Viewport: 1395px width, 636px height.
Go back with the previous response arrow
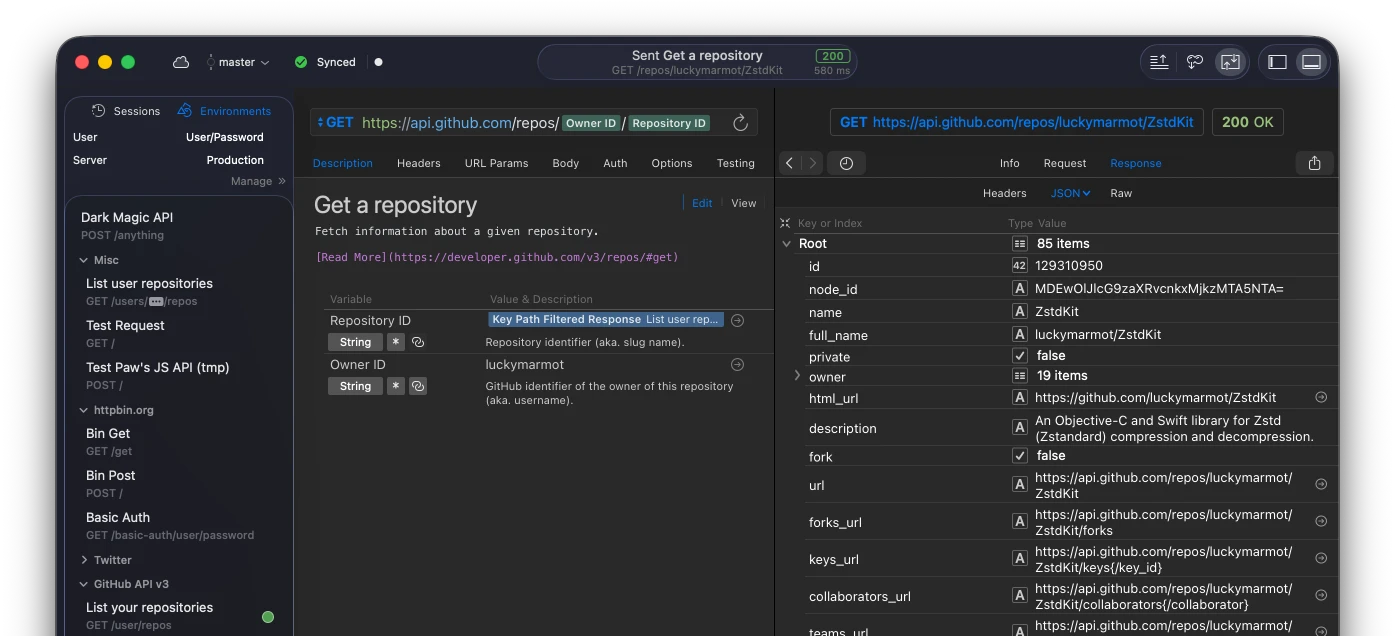[790, 163]
